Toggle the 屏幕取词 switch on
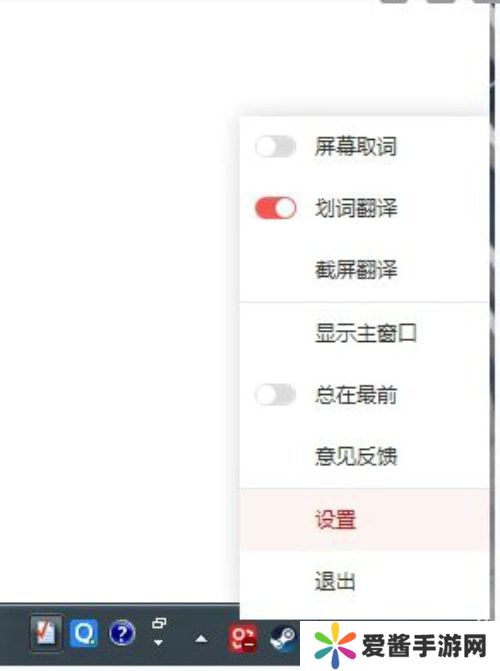 coord(275,147)
